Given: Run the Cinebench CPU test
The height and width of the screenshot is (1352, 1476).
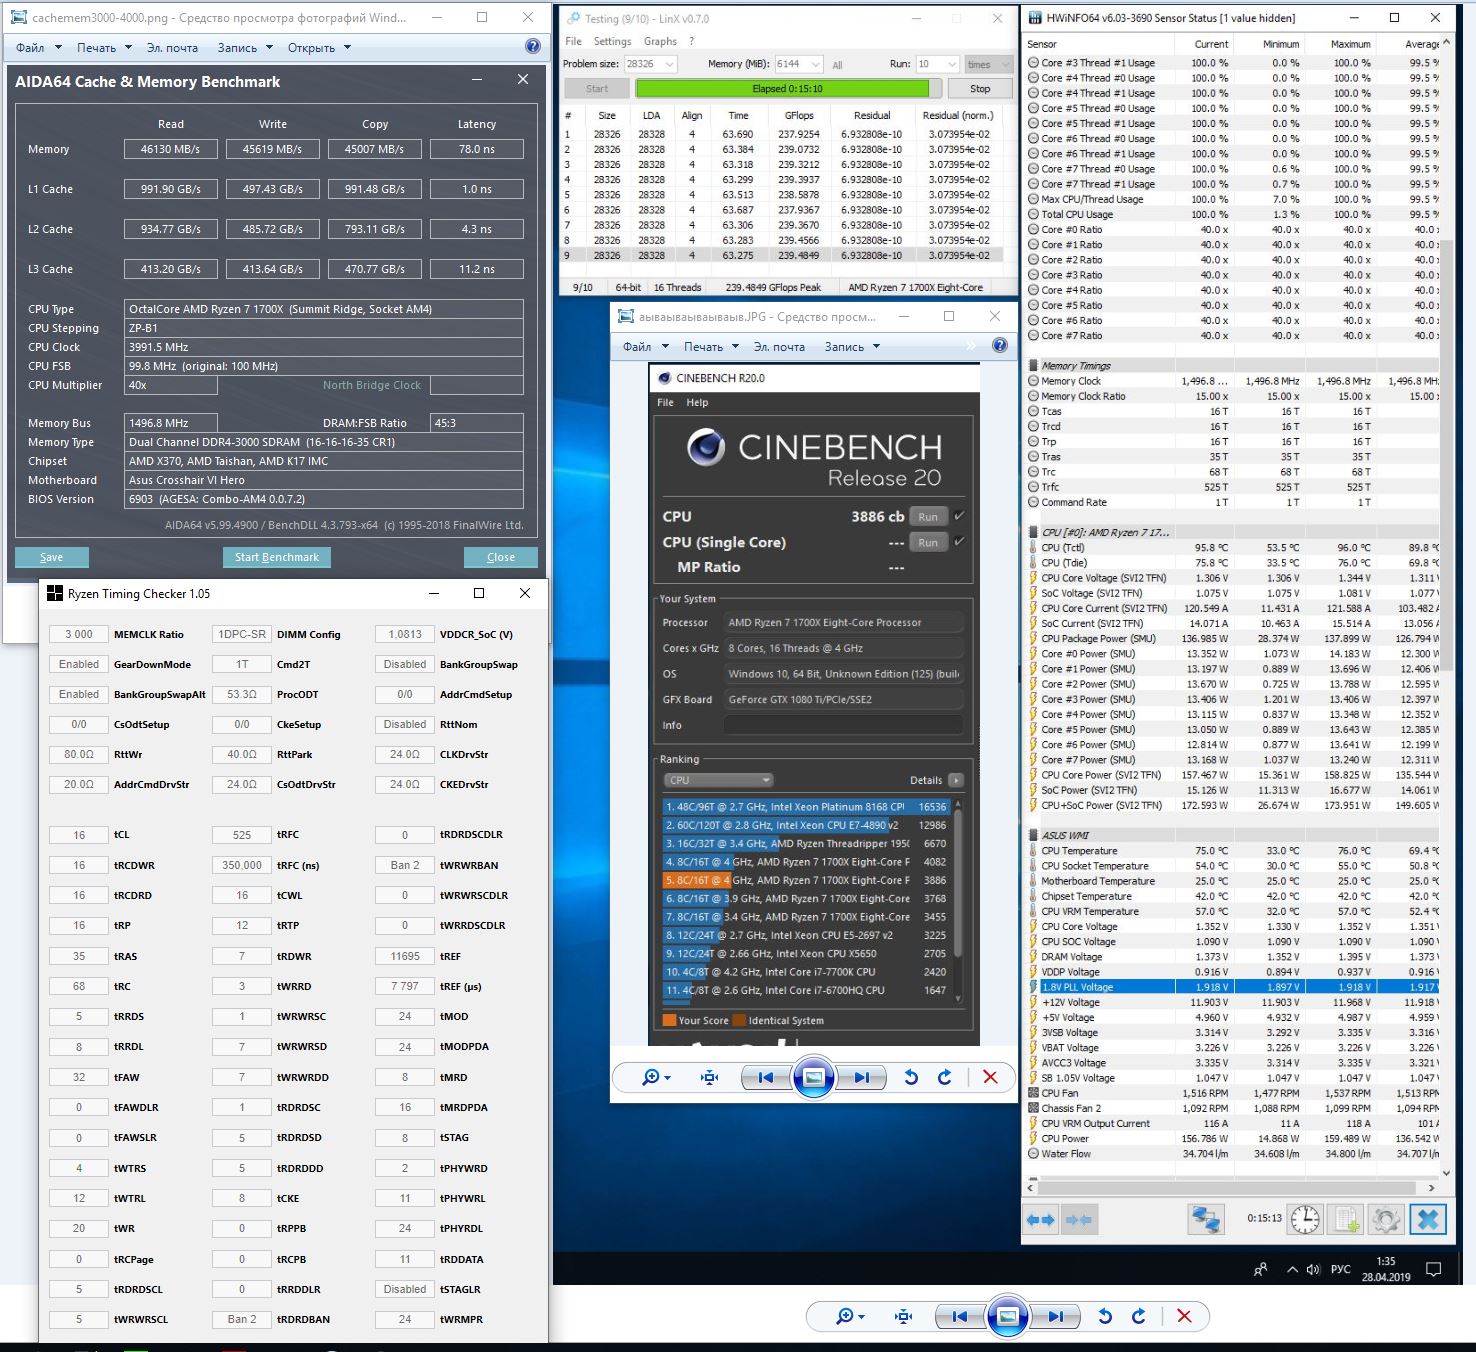Looking at the screenshot, I should coord(928,516).
